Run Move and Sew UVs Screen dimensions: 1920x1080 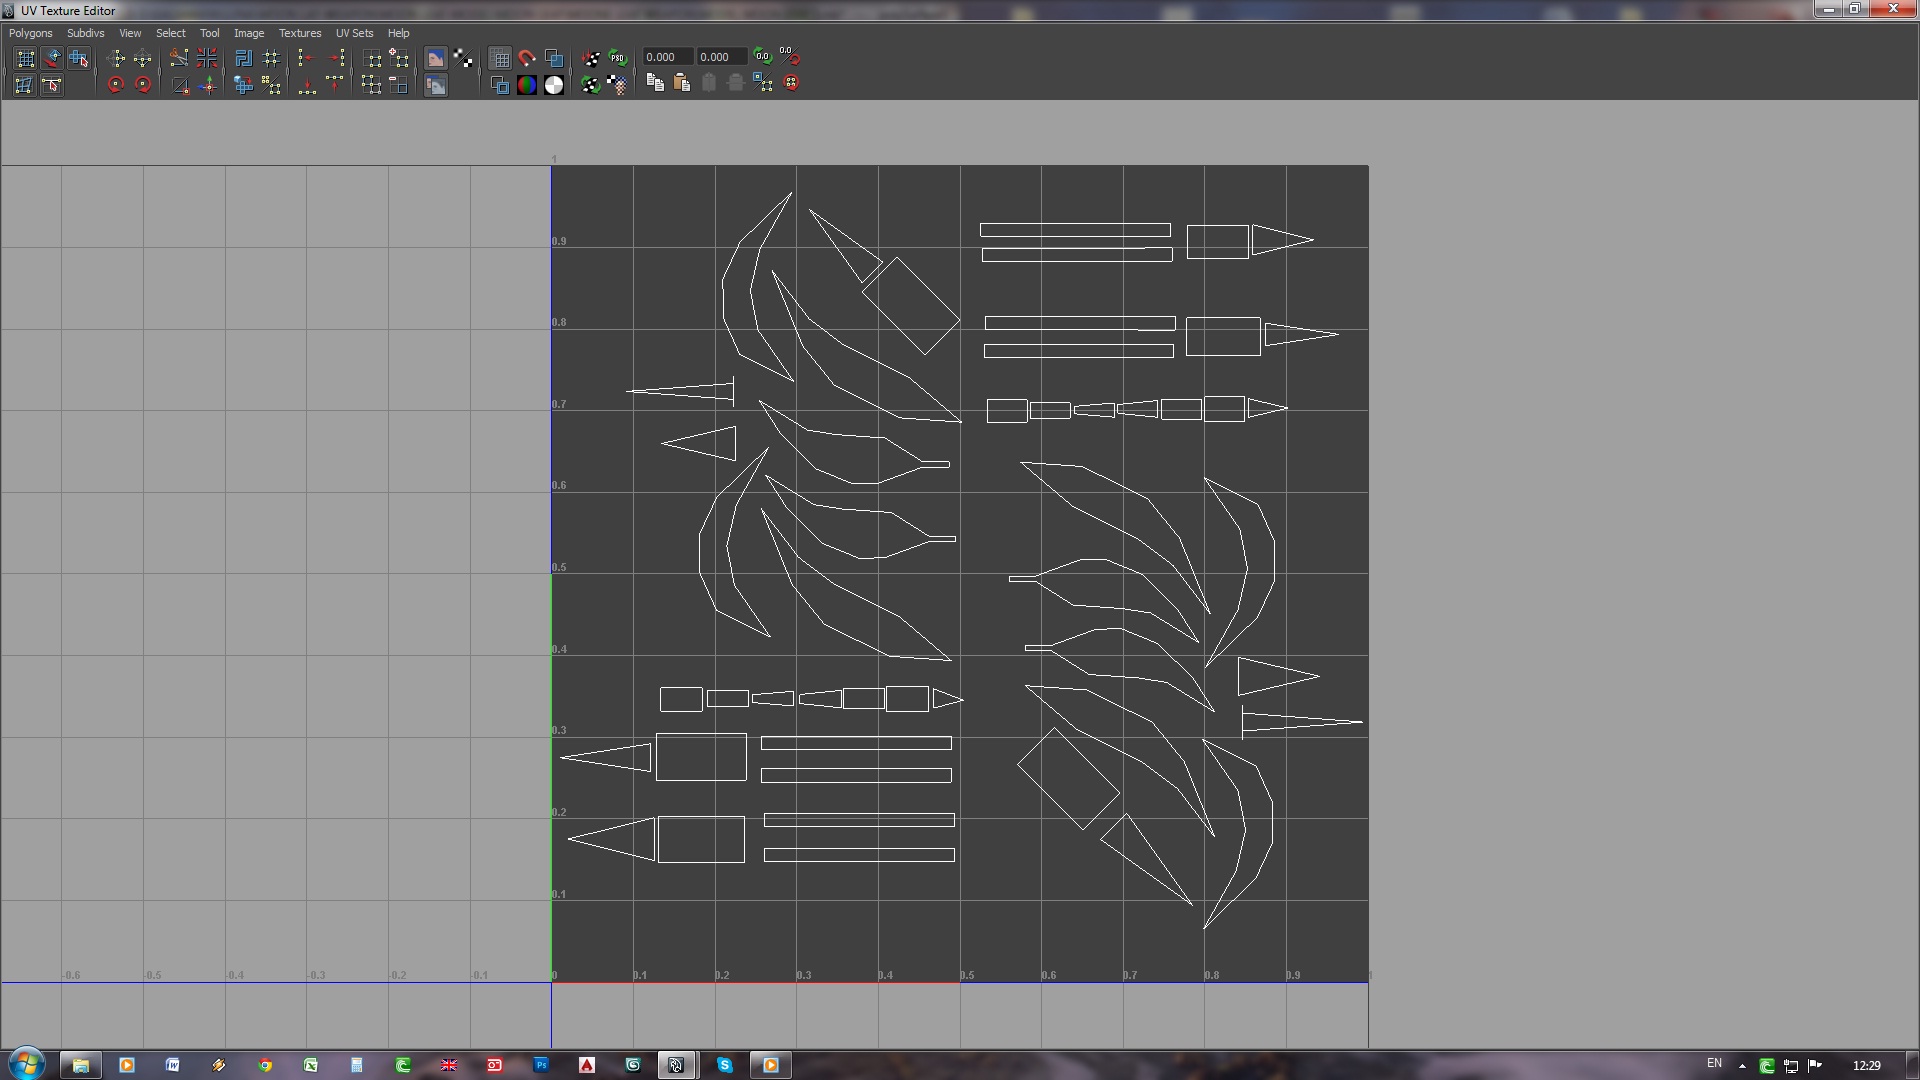click(207, 85)
